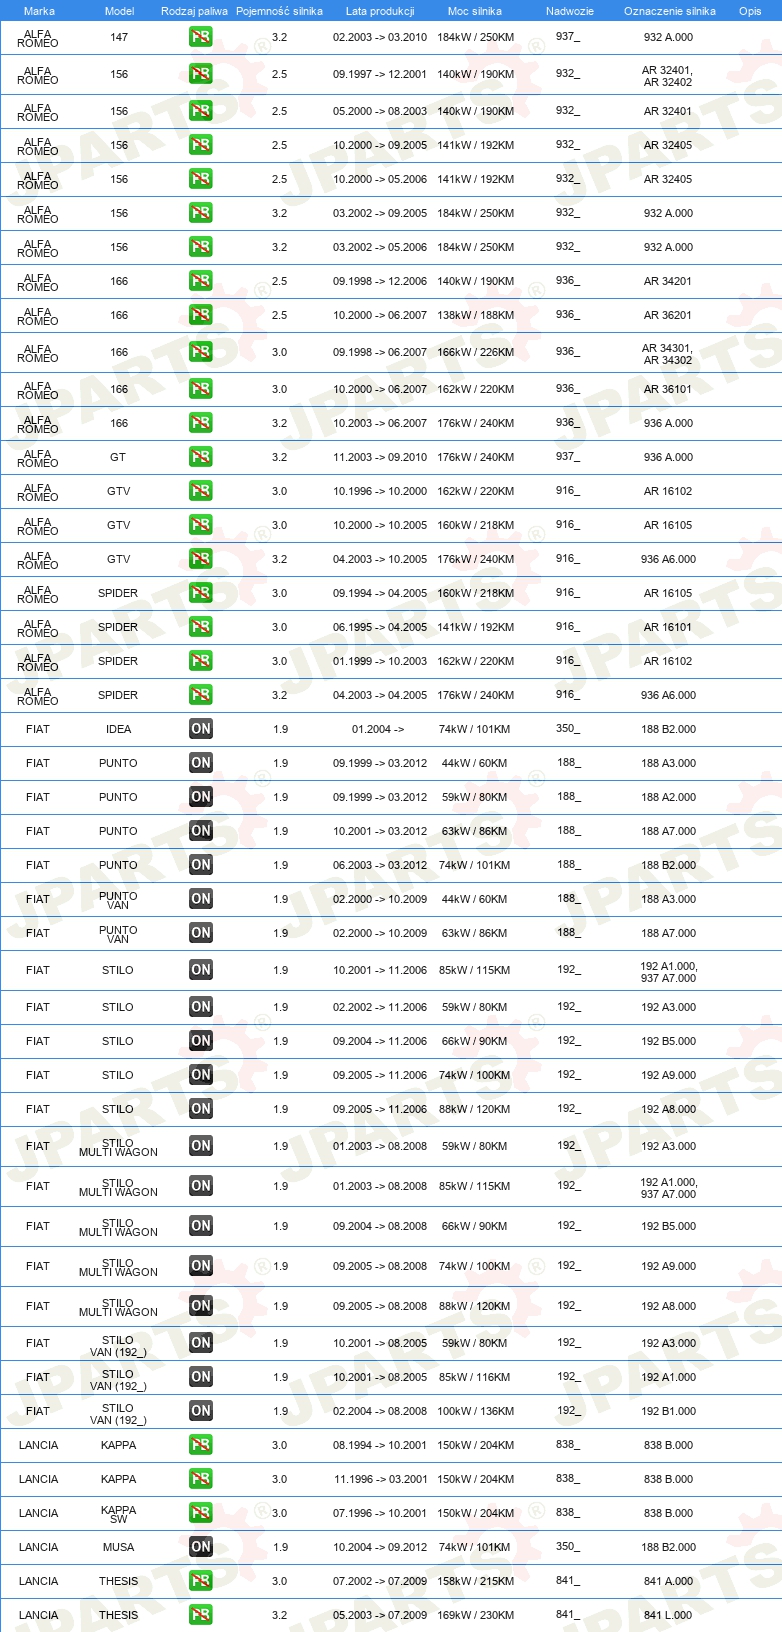Select the model cell 'KAPPA SW'
Viewport: 782px width, 1632px height.
(x=118, y=1514)
